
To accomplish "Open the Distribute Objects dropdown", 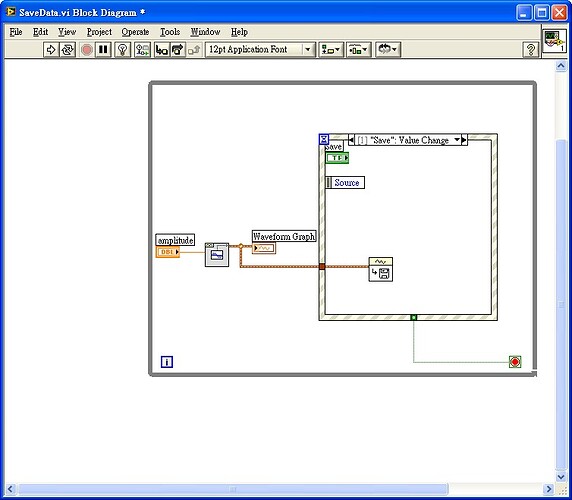I will [358, 50].
